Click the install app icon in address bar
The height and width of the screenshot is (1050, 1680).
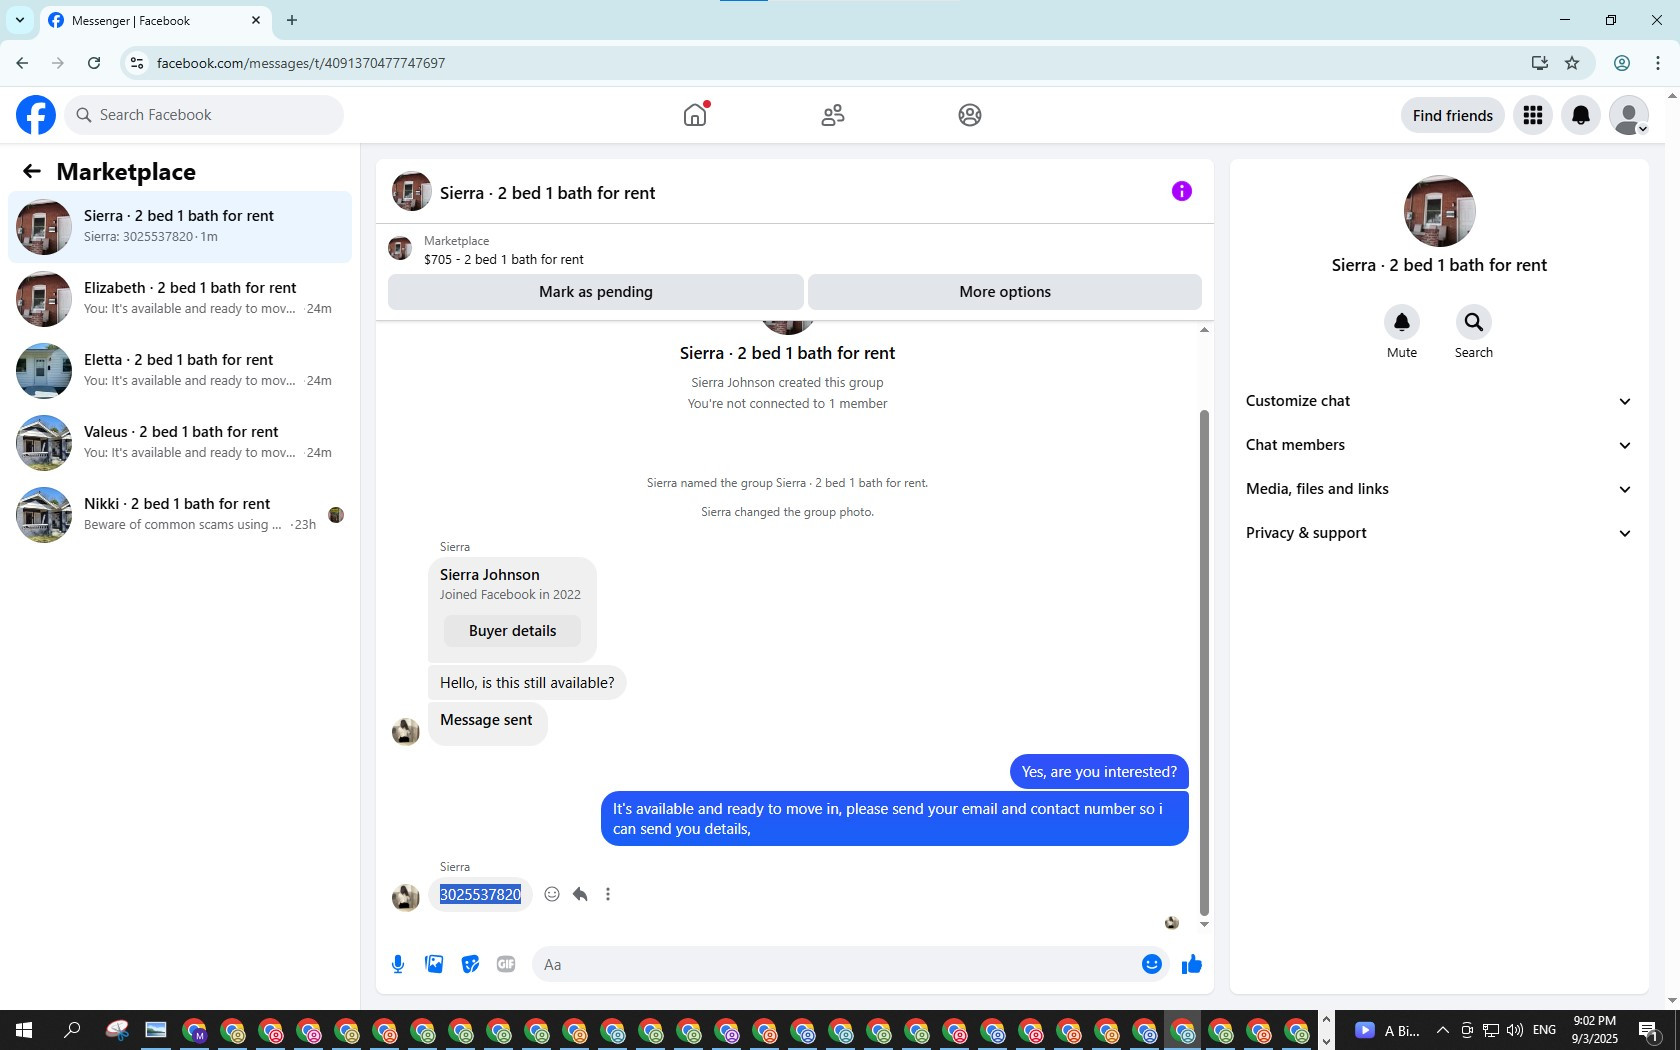click(x=1539, y=63)
